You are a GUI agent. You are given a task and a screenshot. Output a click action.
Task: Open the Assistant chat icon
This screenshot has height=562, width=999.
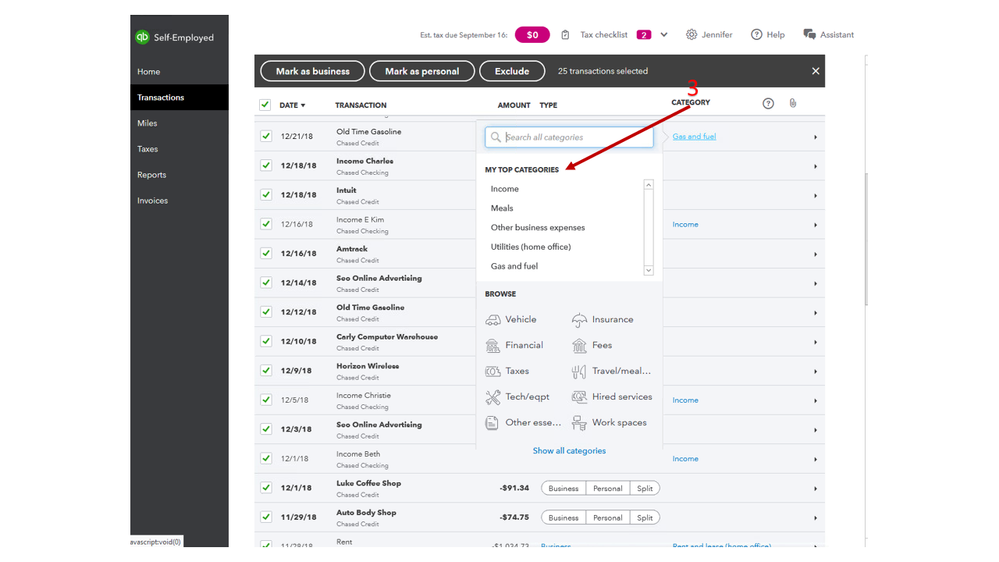(809, 35)
